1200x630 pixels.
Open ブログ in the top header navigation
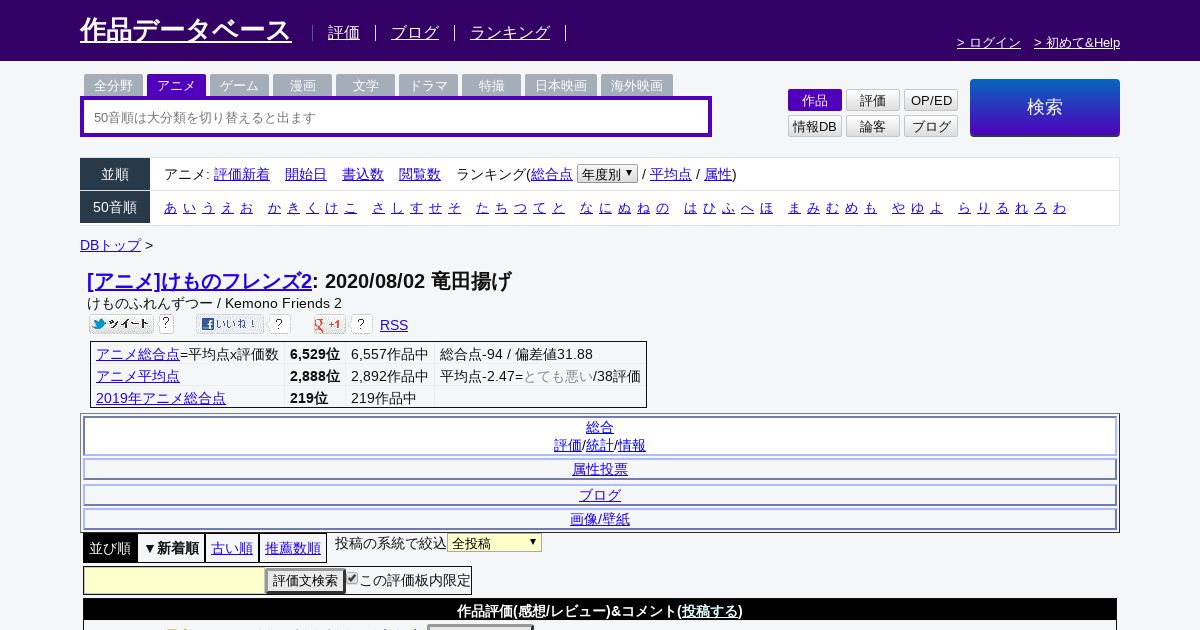pos(415,33)
